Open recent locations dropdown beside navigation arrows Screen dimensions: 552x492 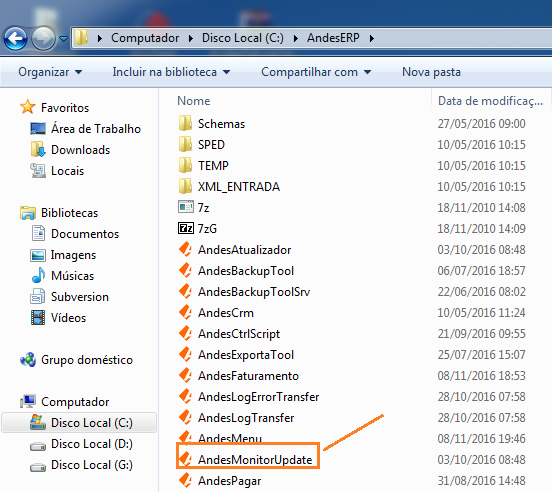click(63, 38)
